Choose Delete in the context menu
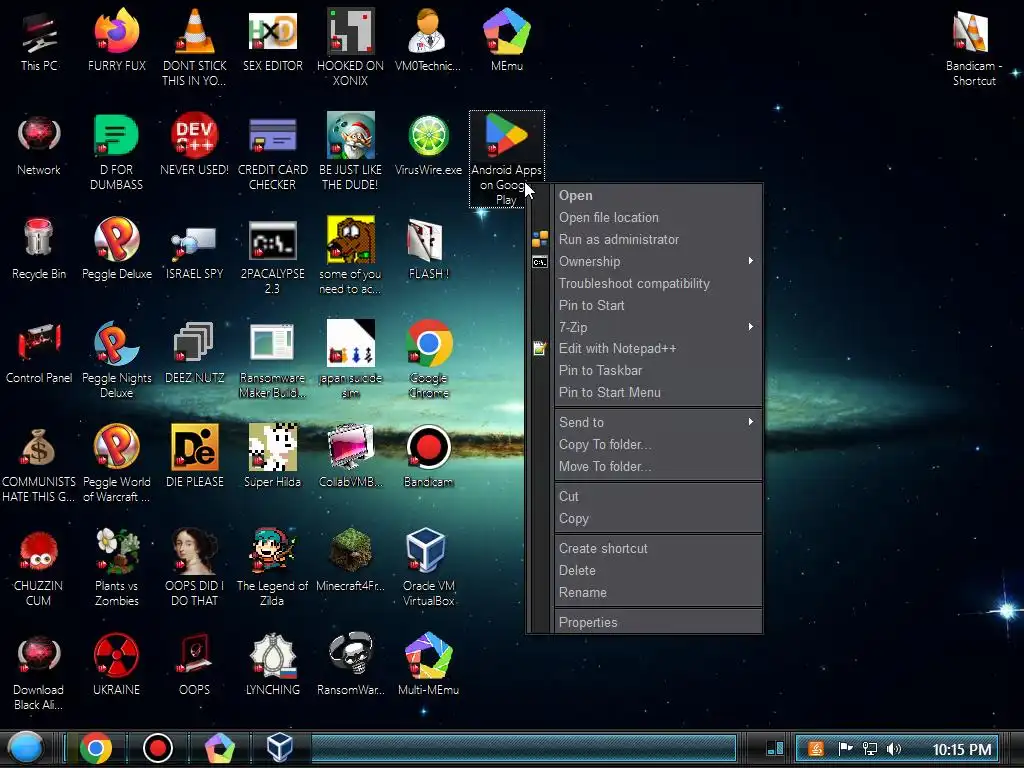1024x768 pixels. point(658,570)
